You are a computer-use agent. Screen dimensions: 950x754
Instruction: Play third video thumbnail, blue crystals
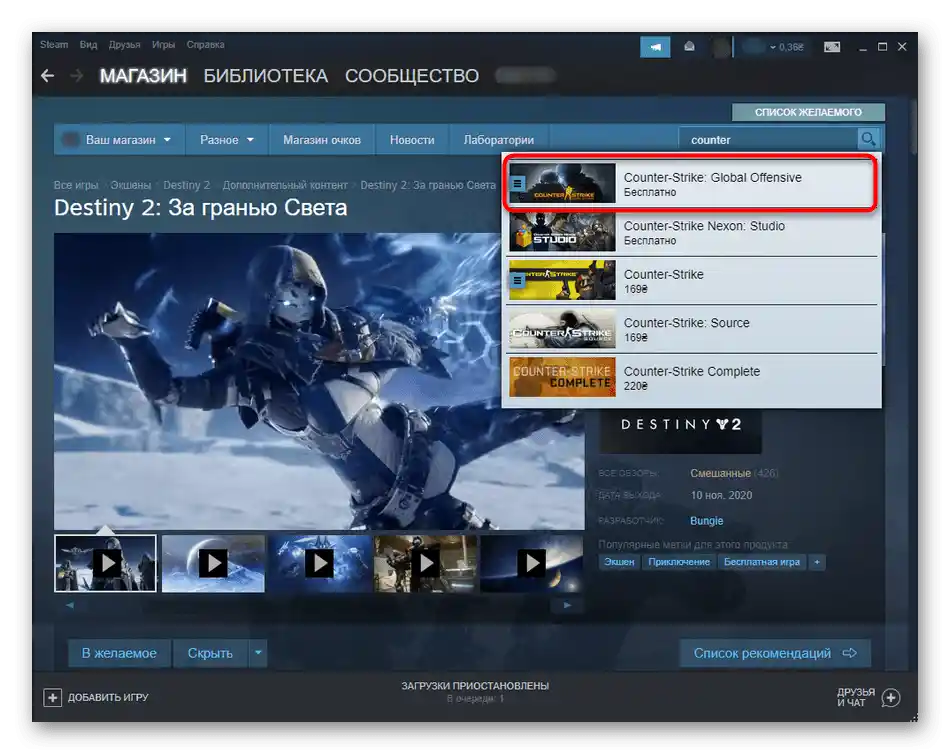click(320, 563)
